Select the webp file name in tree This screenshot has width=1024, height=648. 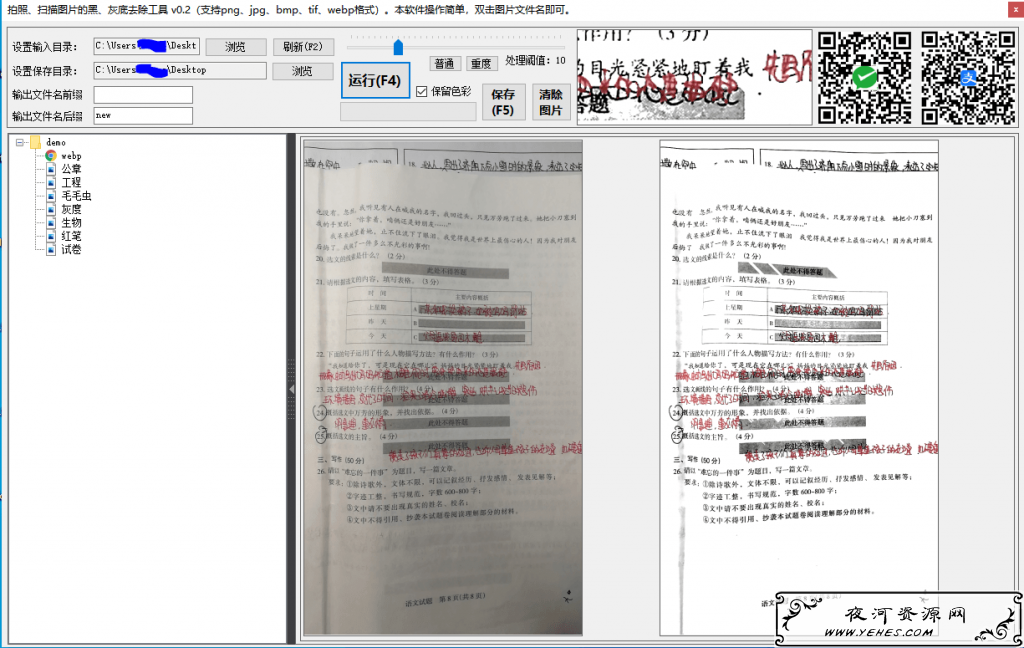point(71,155)
